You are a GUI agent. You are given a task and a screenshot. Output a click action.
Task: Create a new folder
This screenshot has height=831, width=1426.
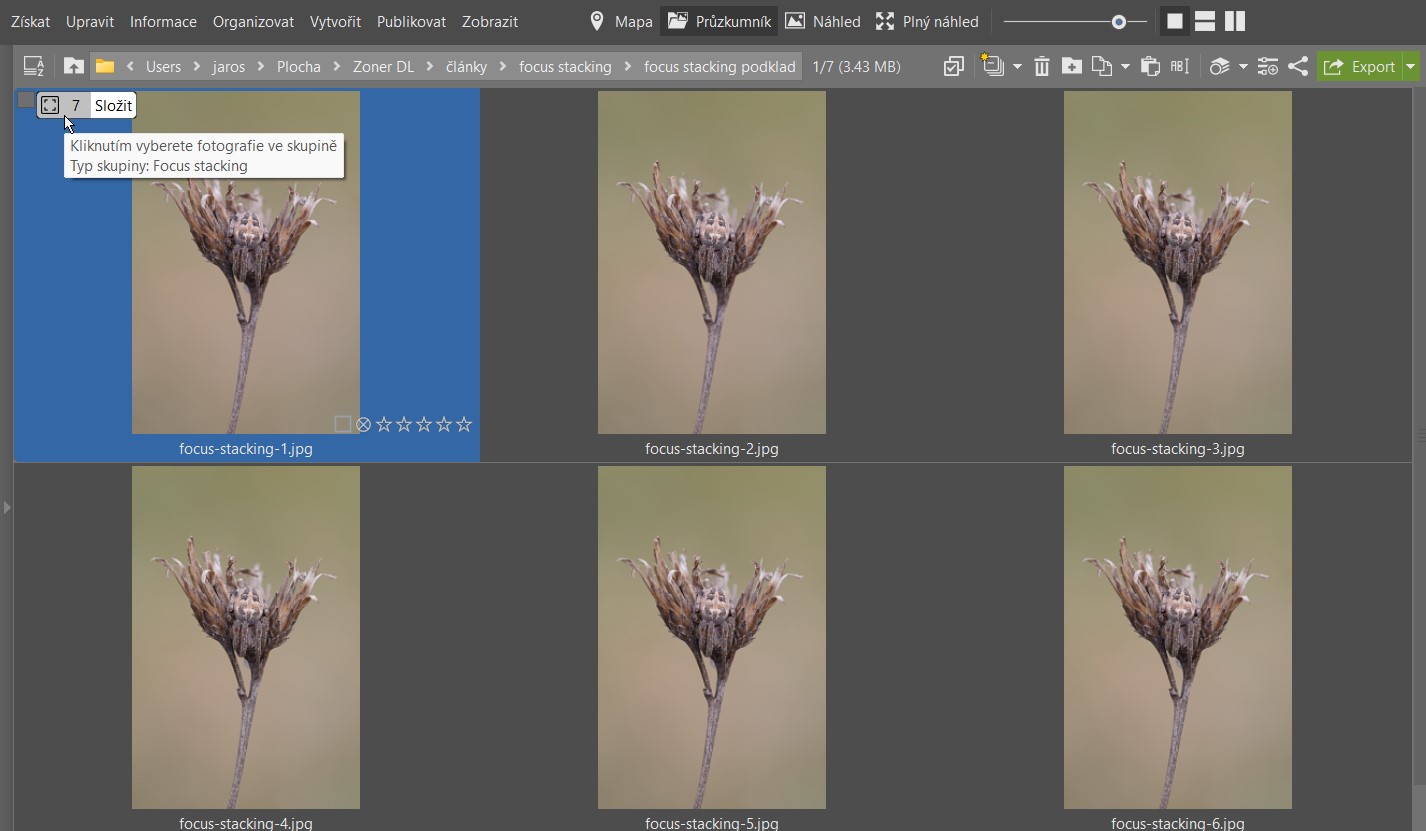point(1071,67)
